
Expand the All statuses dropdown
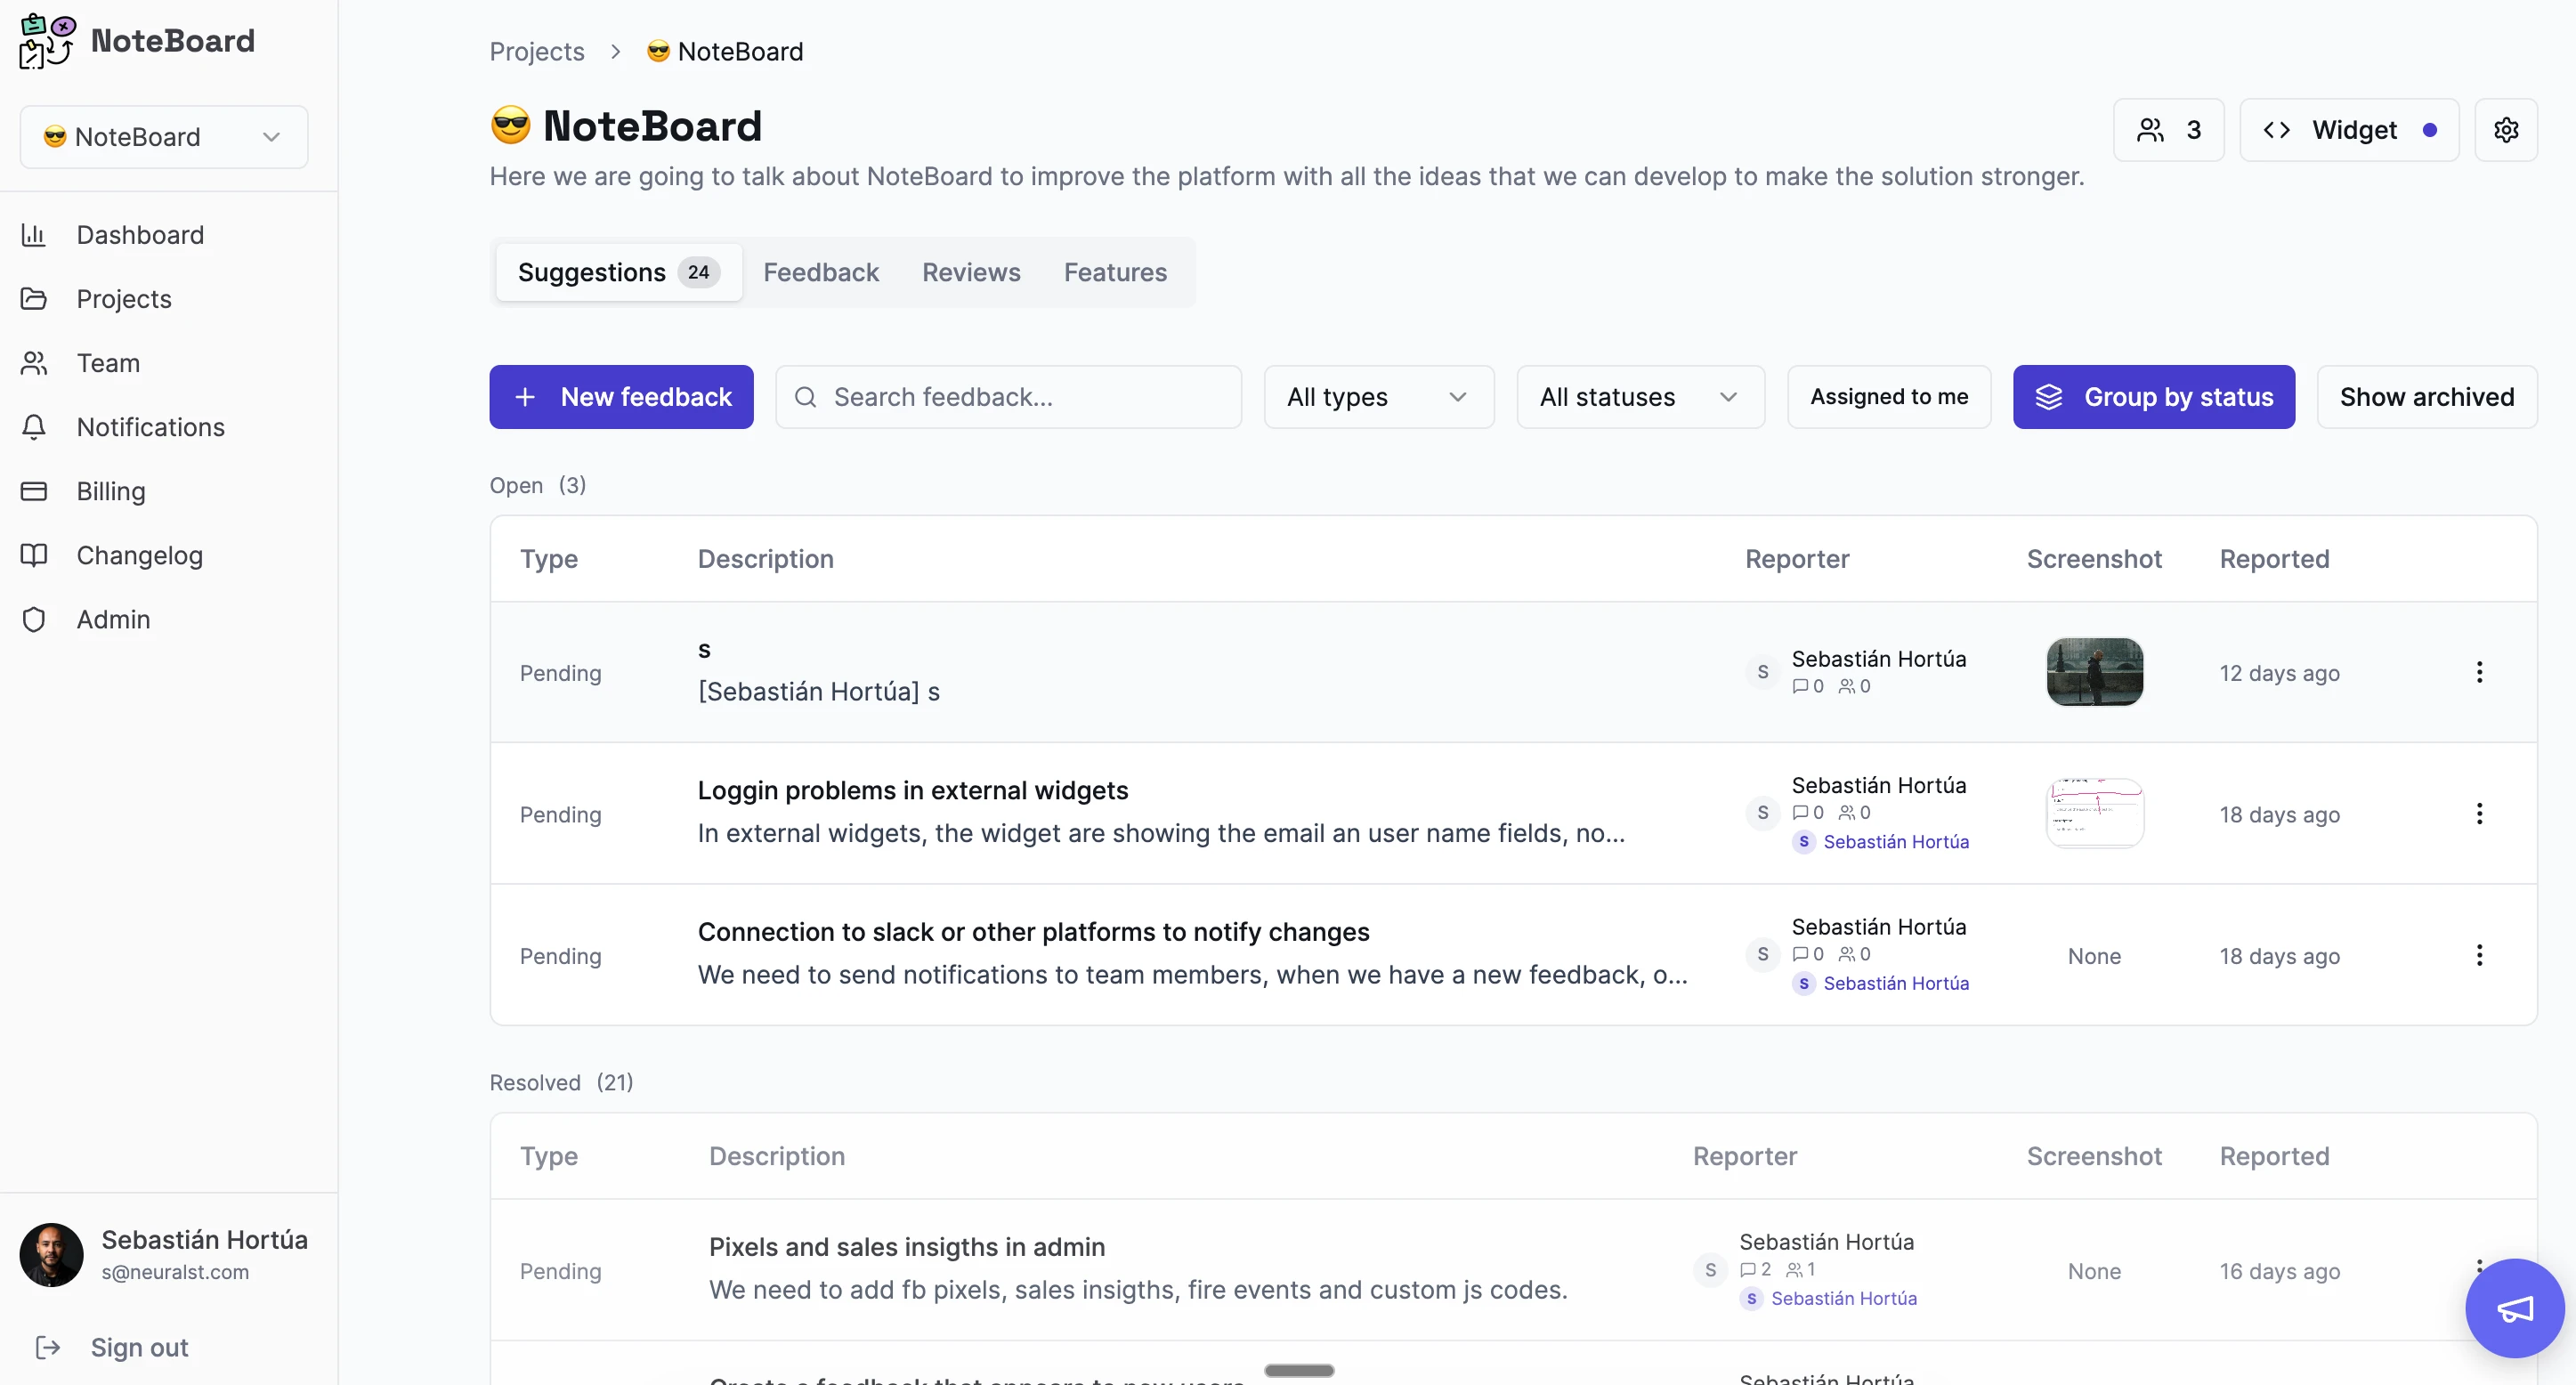pos(1639,397)
